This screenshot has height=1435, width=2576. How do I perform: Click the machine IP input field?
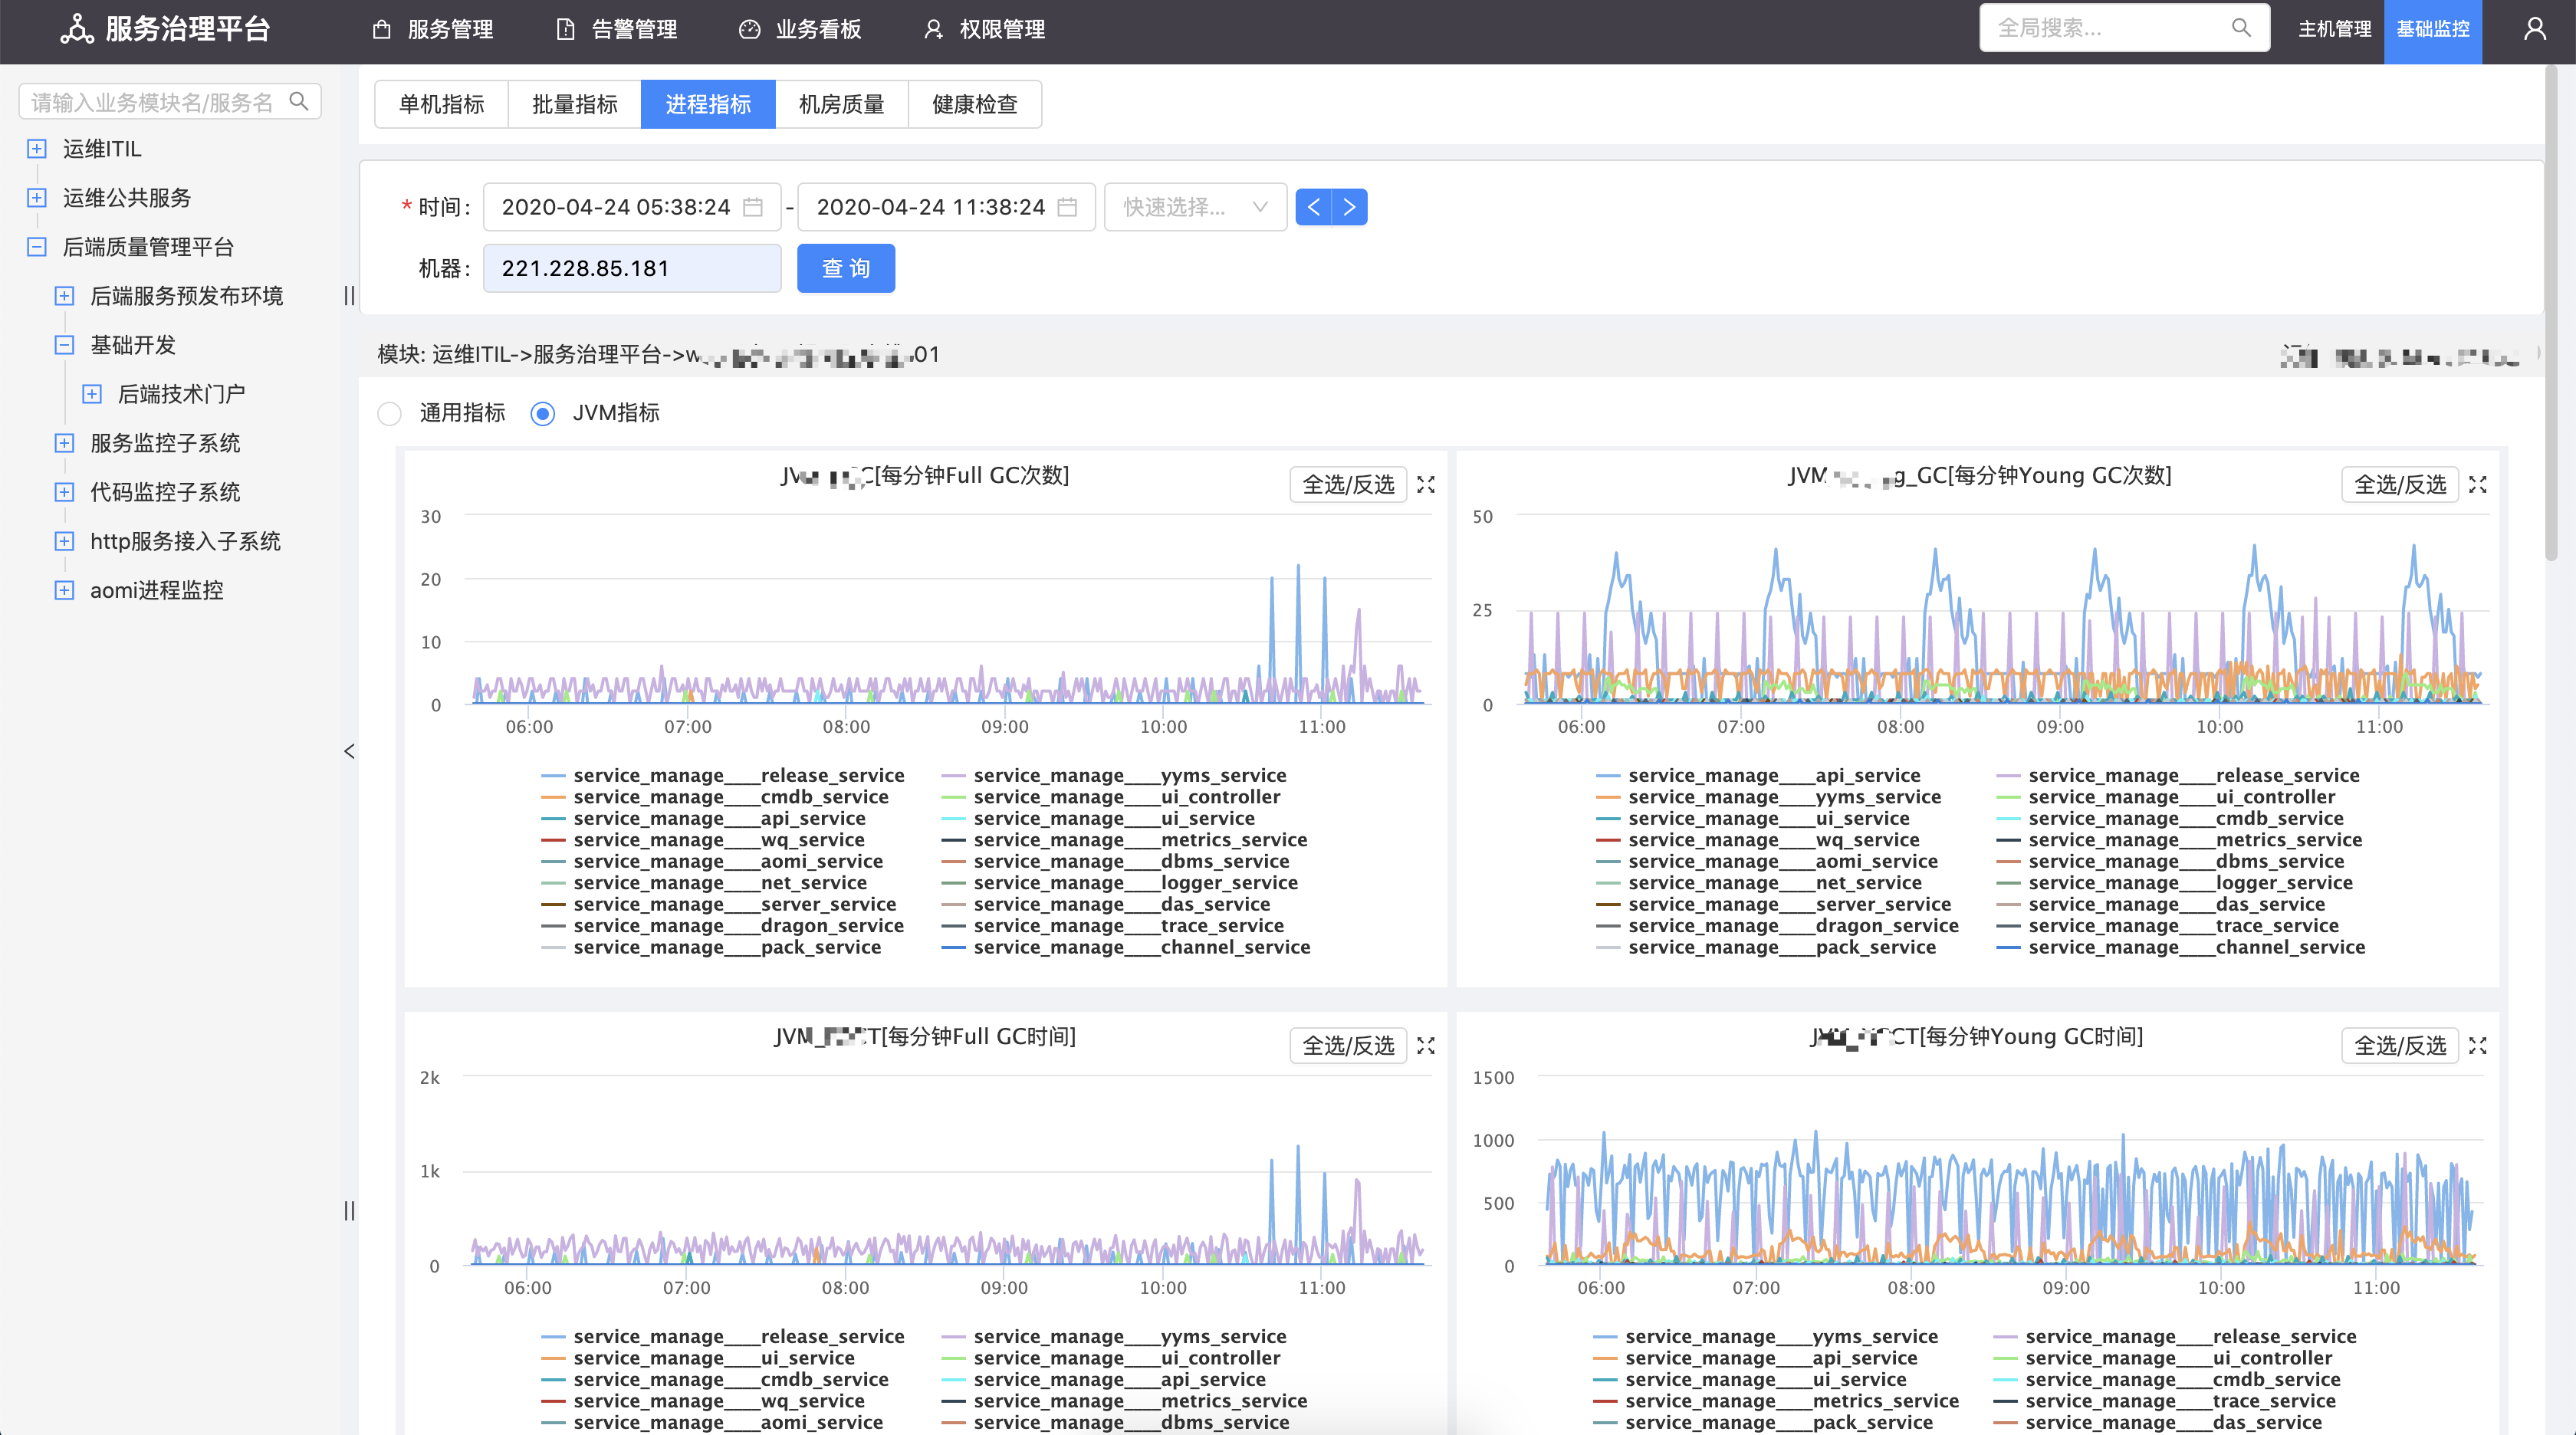click(x=632, y=268)
